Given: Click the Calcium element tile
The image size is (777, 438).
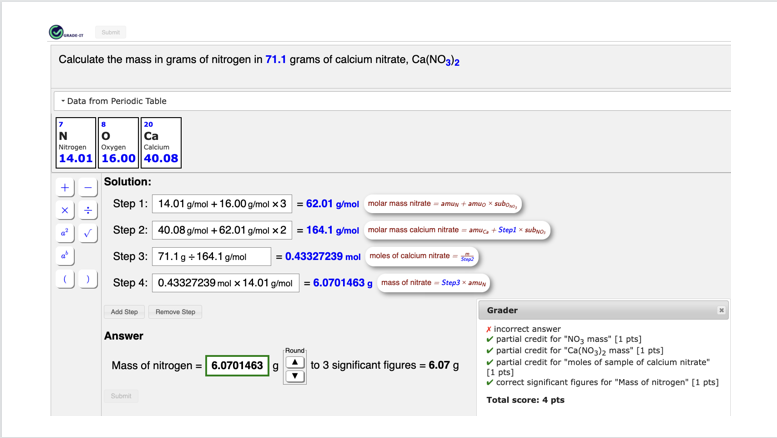Looking at the screenshot, I should coord(160,143).
